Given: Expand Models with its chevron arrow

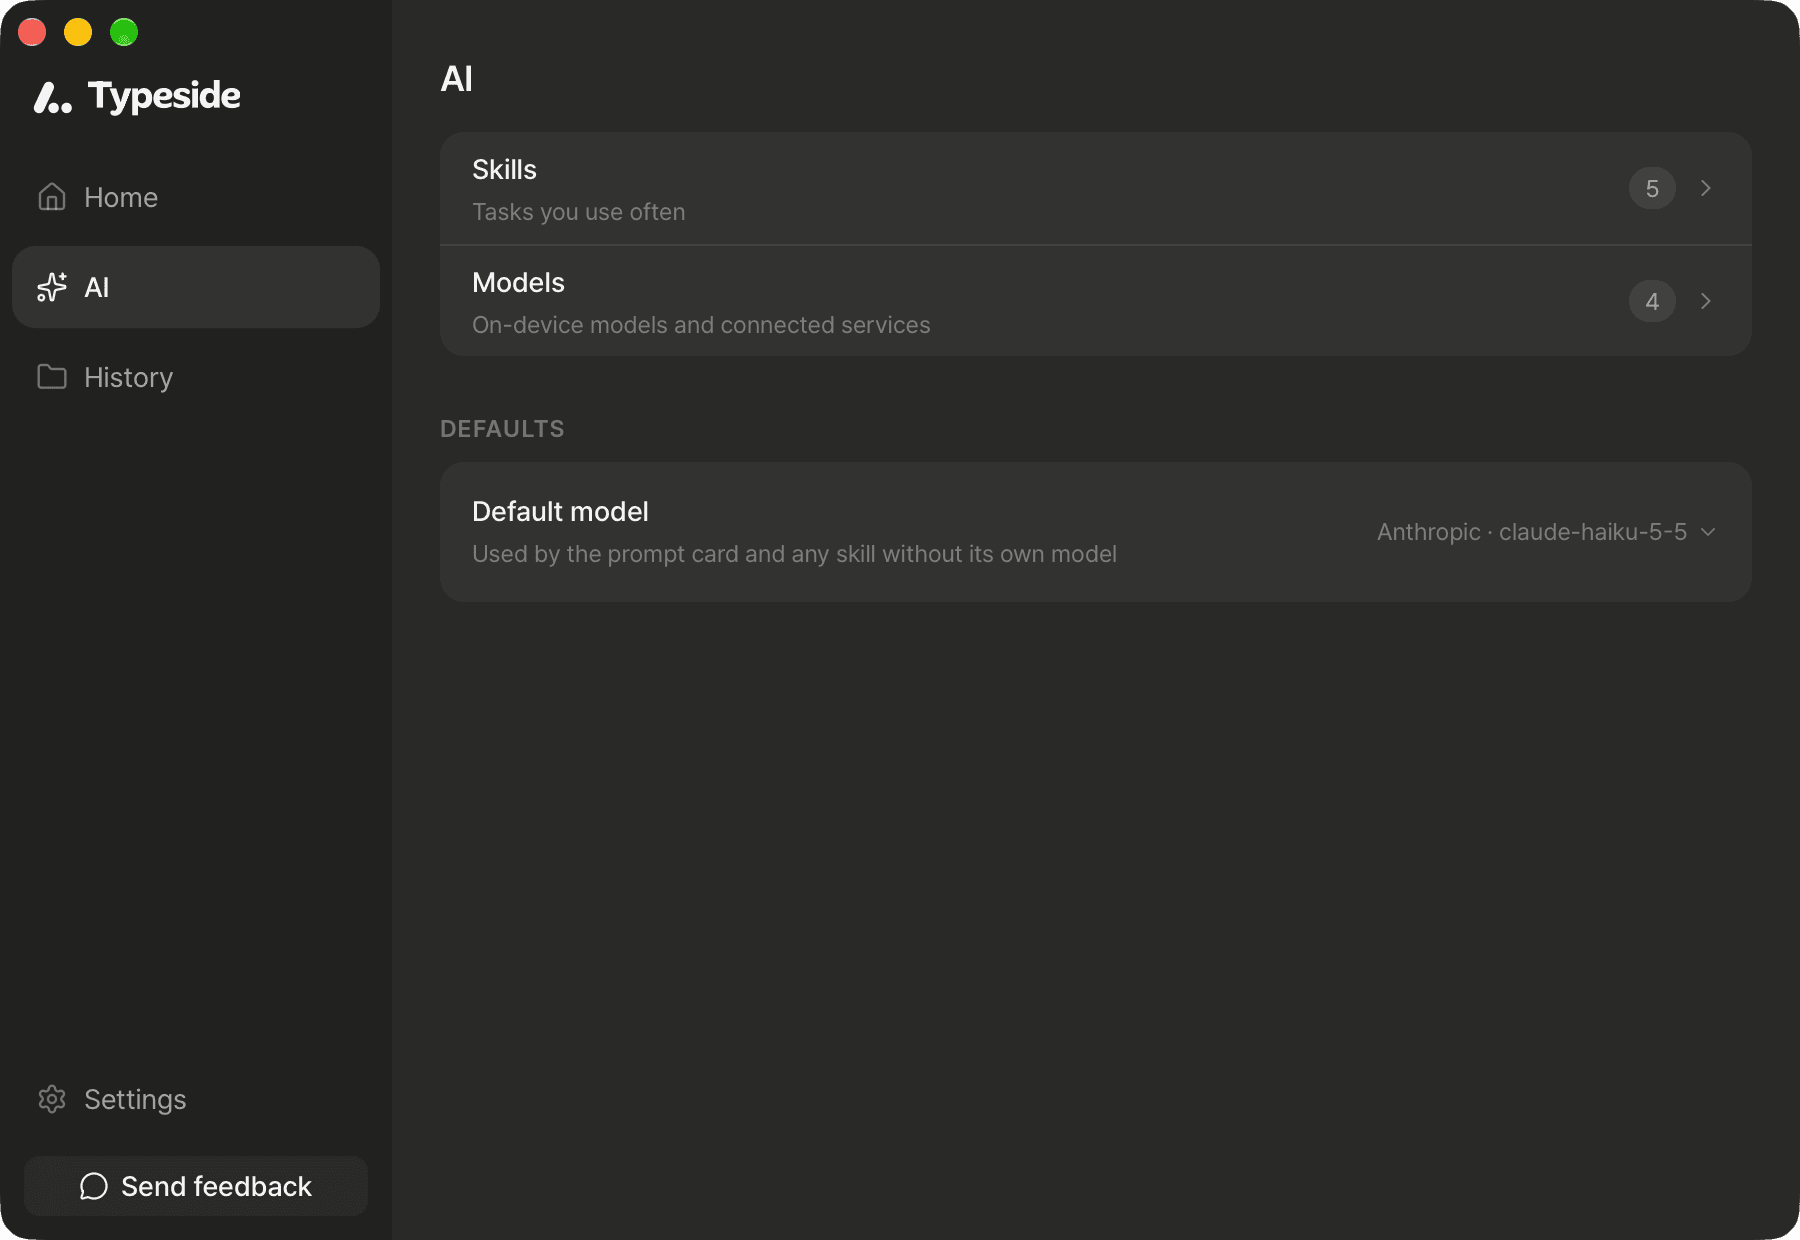Looking at the screenshot, I should [1706, 301].
